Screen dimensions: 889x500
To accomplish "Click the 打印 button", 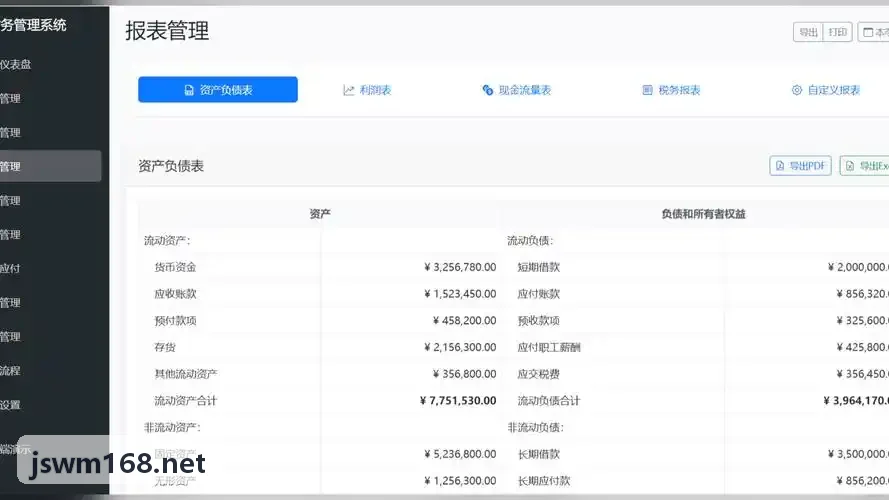I will tap(837, 32).
